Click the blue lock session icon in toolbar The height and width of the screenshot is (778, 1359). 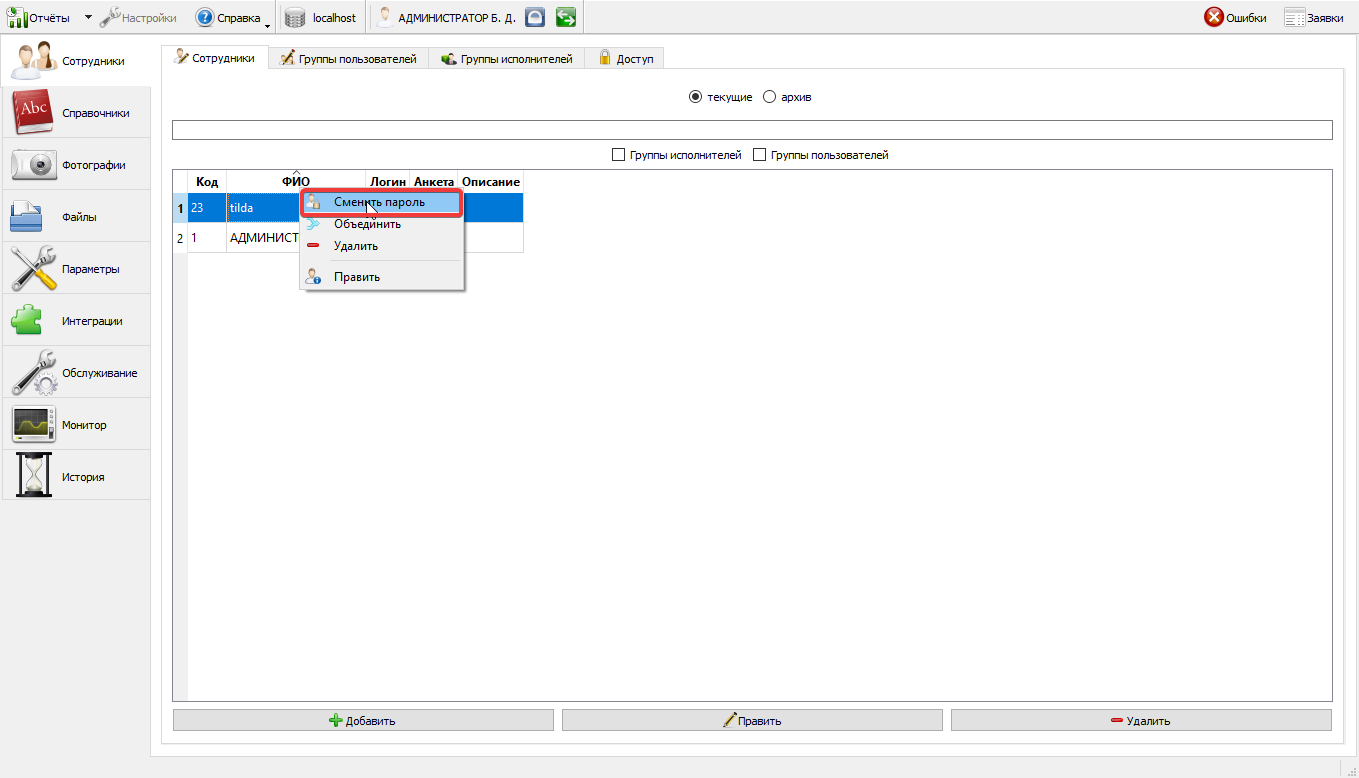(x=537, y=17)
